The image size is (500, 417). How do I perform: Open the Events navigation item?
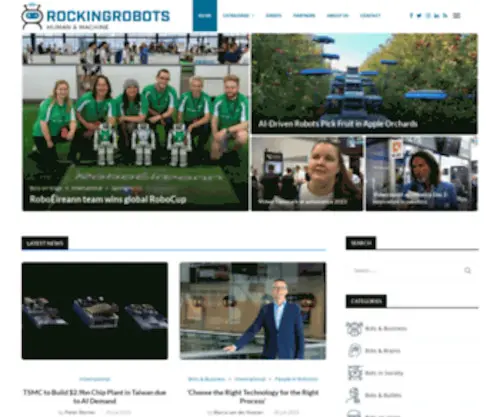pos(274,16)
